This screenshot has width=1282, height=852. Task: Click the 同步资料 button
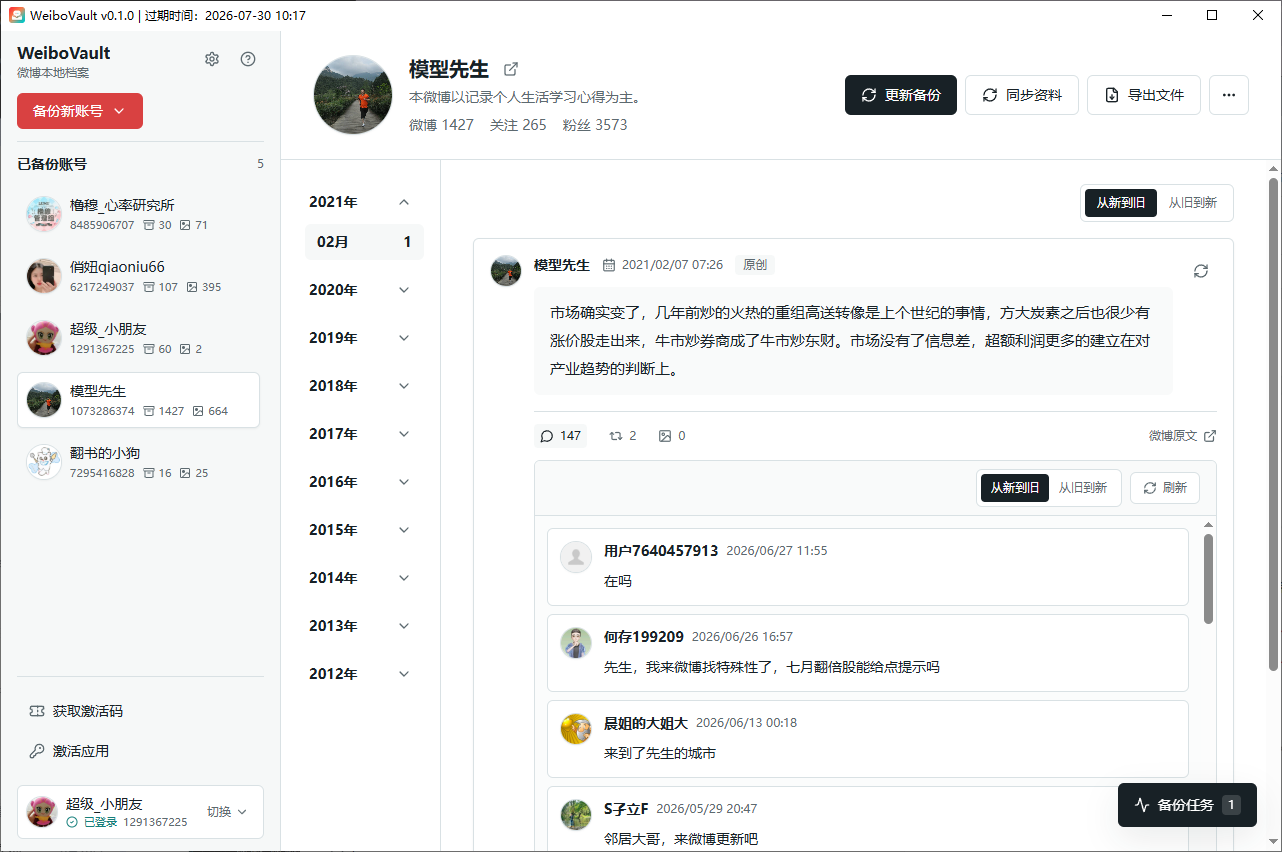[x=1021, y=95]
